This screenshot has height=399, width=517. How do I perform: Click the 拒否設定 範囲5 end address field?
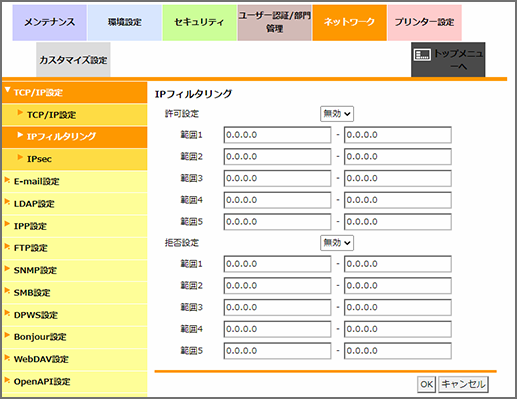click(x=398, y=351)
